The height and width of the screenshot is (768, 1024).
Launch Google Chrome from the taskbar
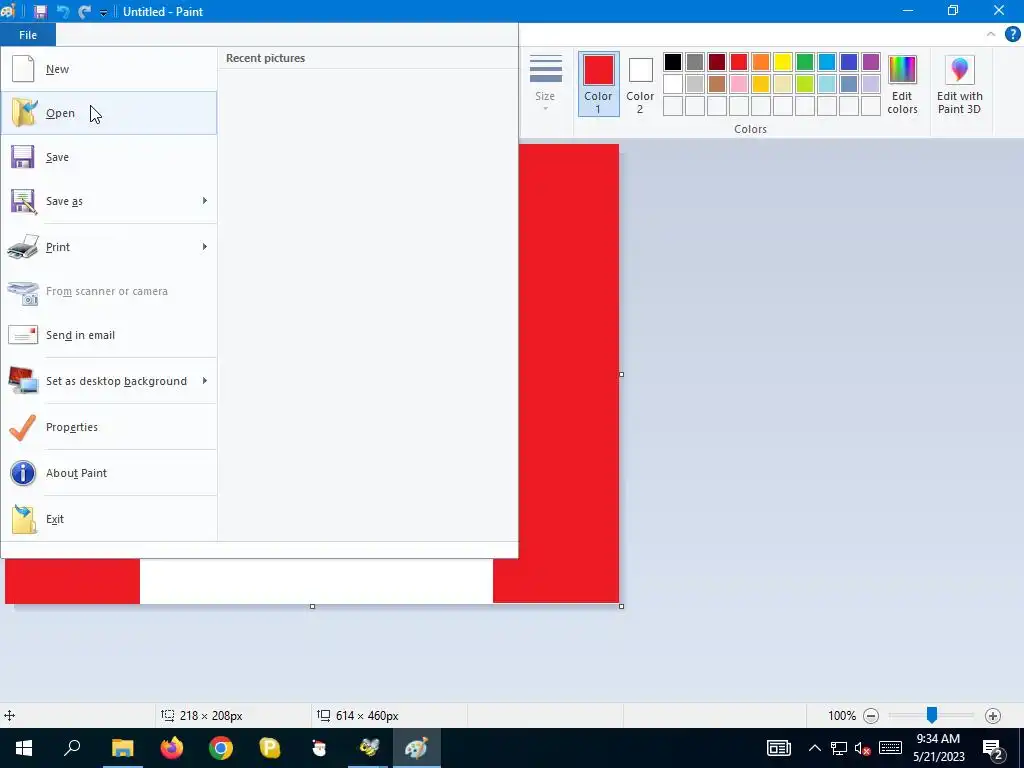click(221, 748)
